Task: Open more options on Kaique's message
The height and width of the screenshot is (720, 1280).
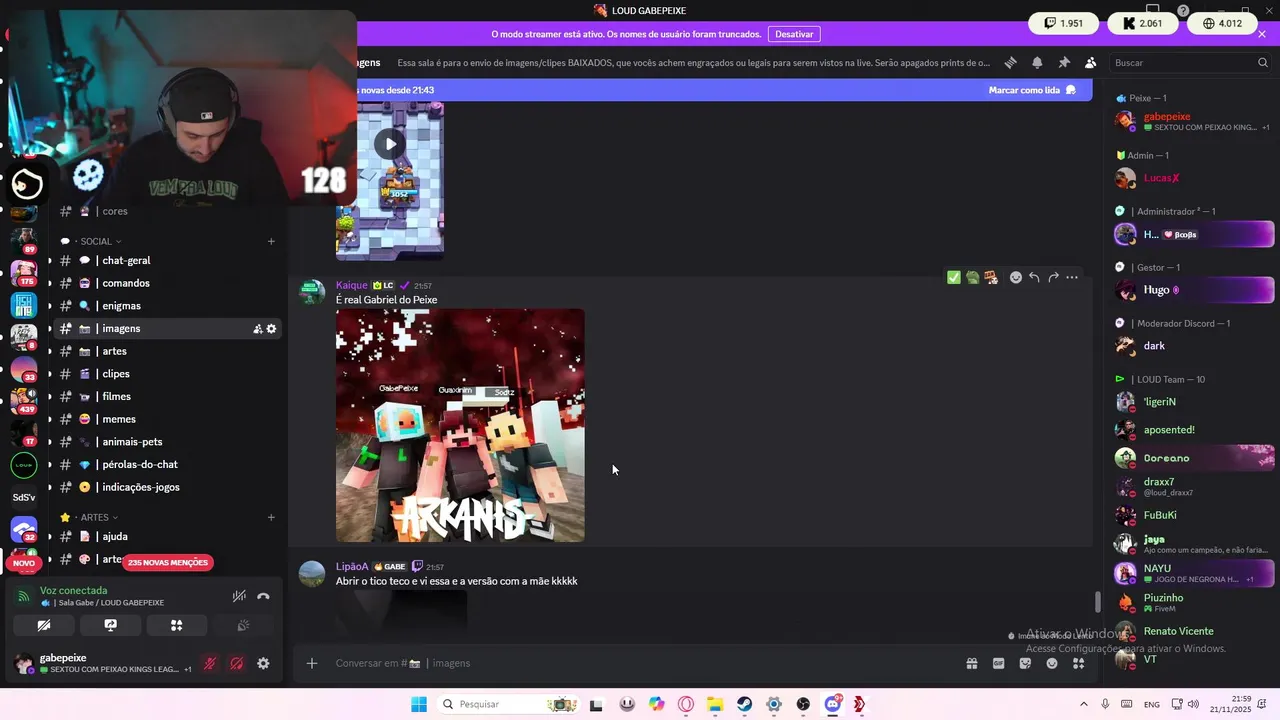Action: tap(1072, 277)
